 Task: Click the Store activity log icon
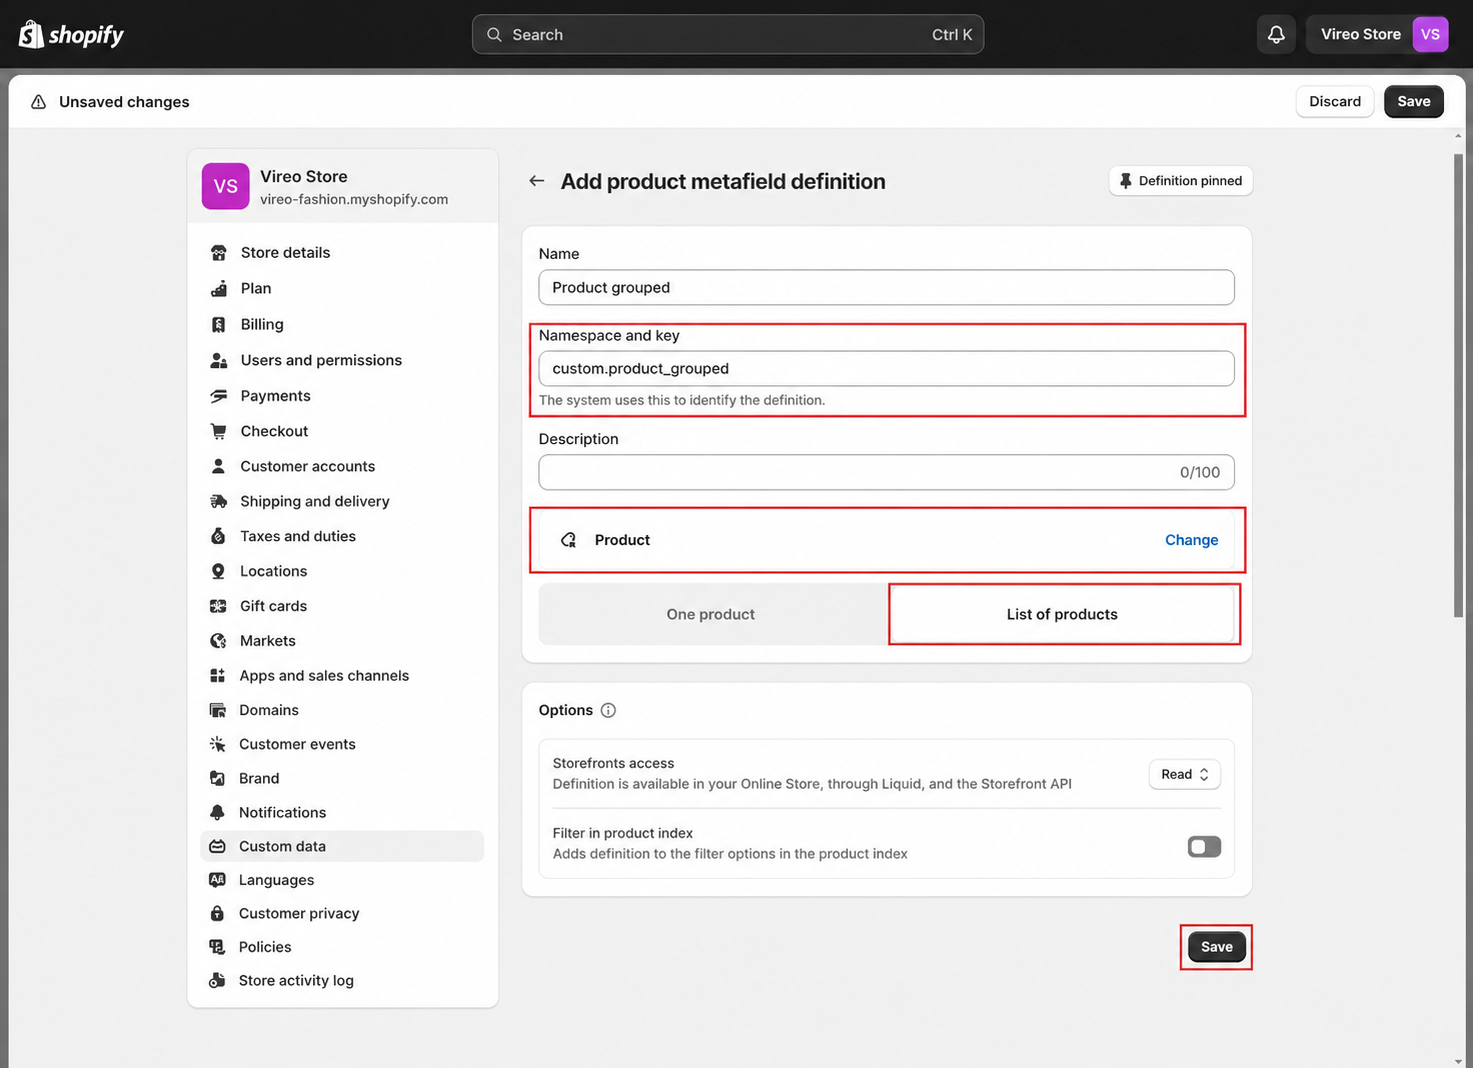(x=217, y=981)
